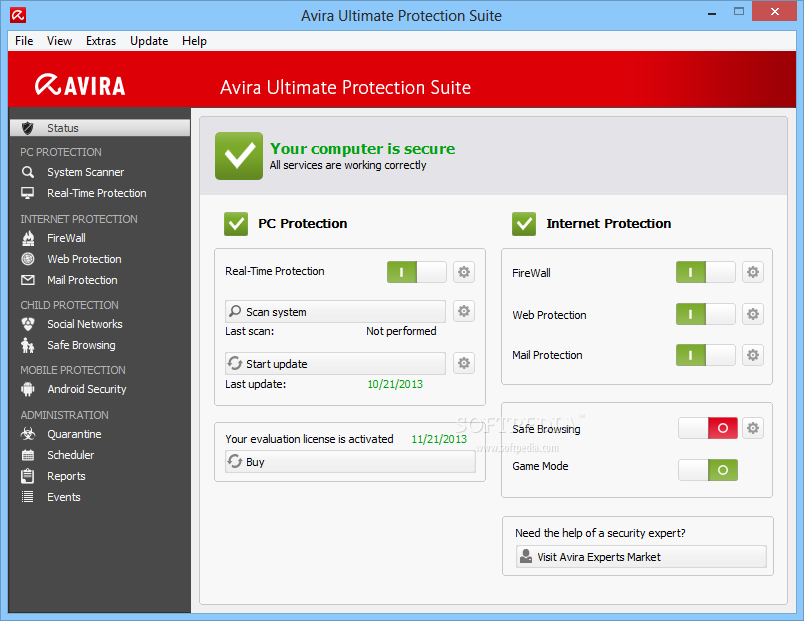This screenshot has height=621, width=804.
Task: Click the Quarantine biohazard icon
Action: tap(28, 434)
